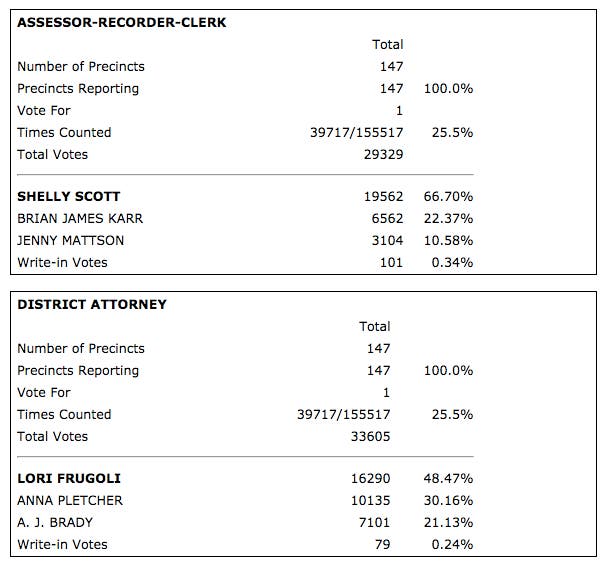Click the ANNA PLETCHER row label
The width and height of the screenshot is (606, 568).
pyautogui.click(x=70, y=500)
